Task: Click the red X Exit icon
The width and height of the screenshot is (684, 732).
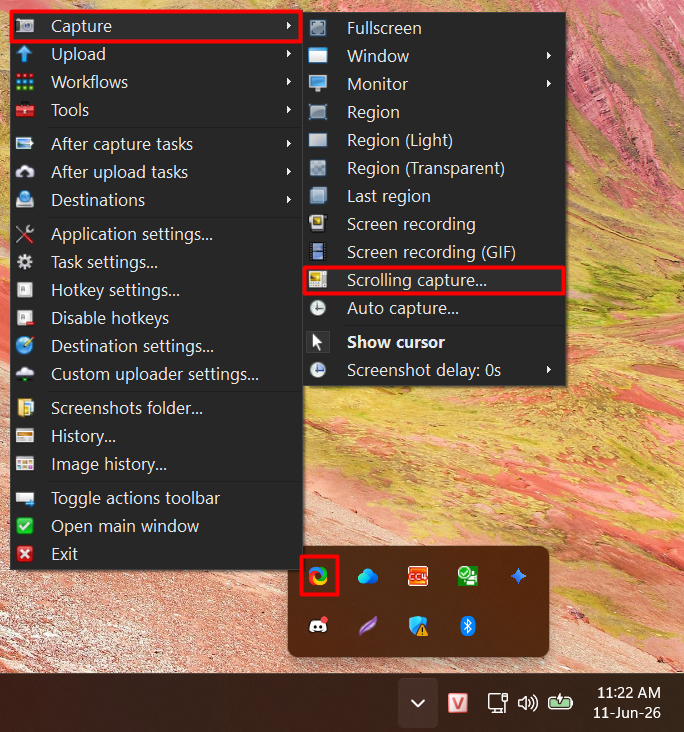Action: [25, 554]
